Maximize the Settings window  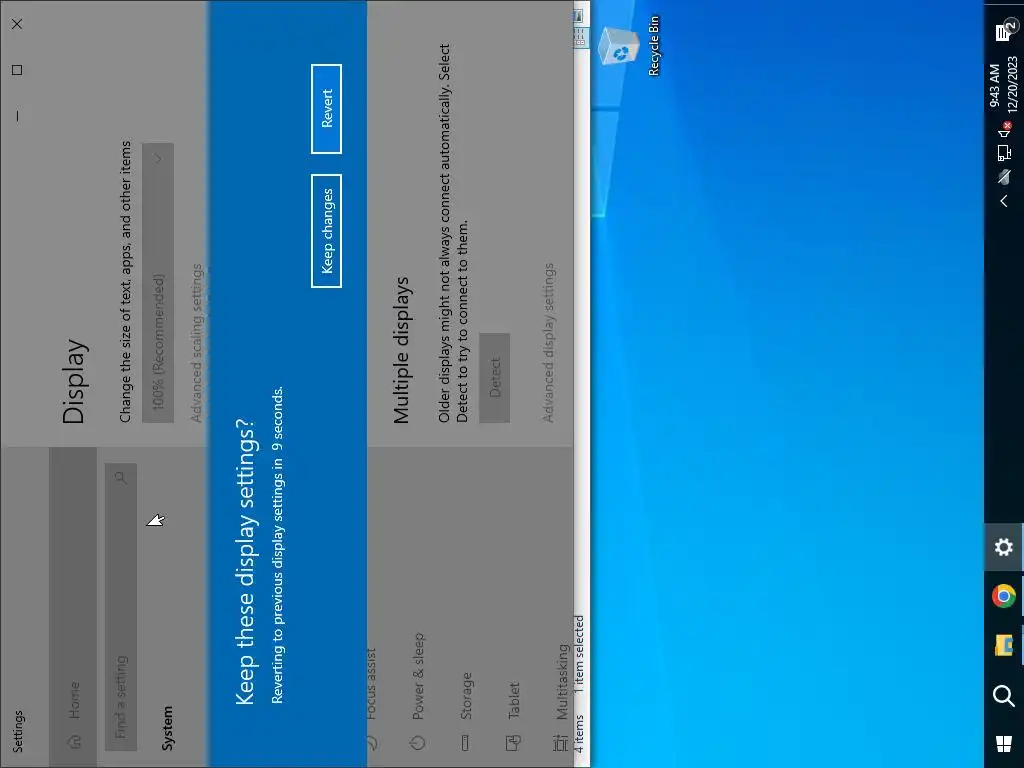(x=17, y=70)
